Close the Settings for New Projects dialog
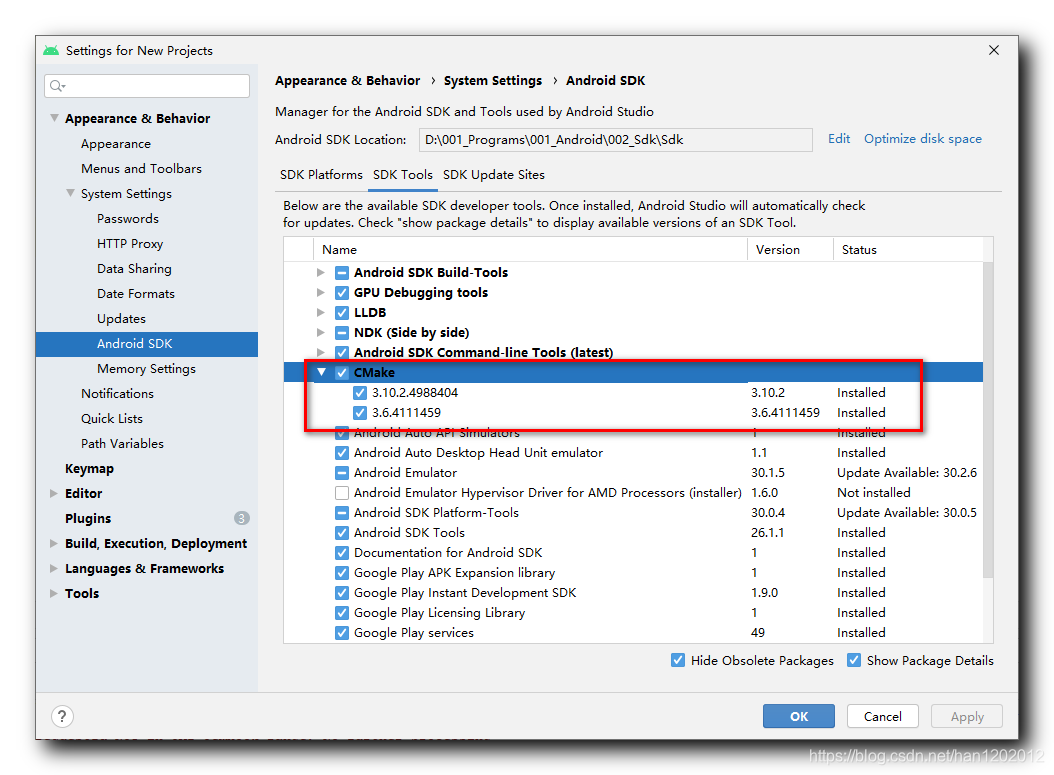 click(x=994, y=50)
